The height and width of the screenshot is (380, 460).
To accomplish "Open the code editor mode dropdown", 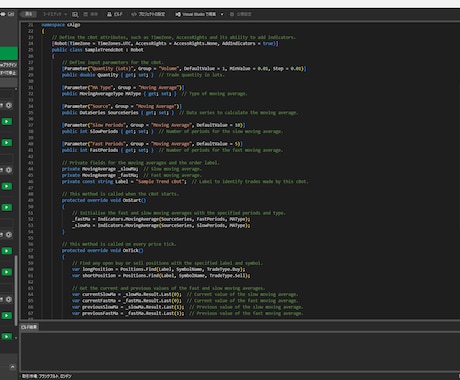I will click(x=55, y=14).
